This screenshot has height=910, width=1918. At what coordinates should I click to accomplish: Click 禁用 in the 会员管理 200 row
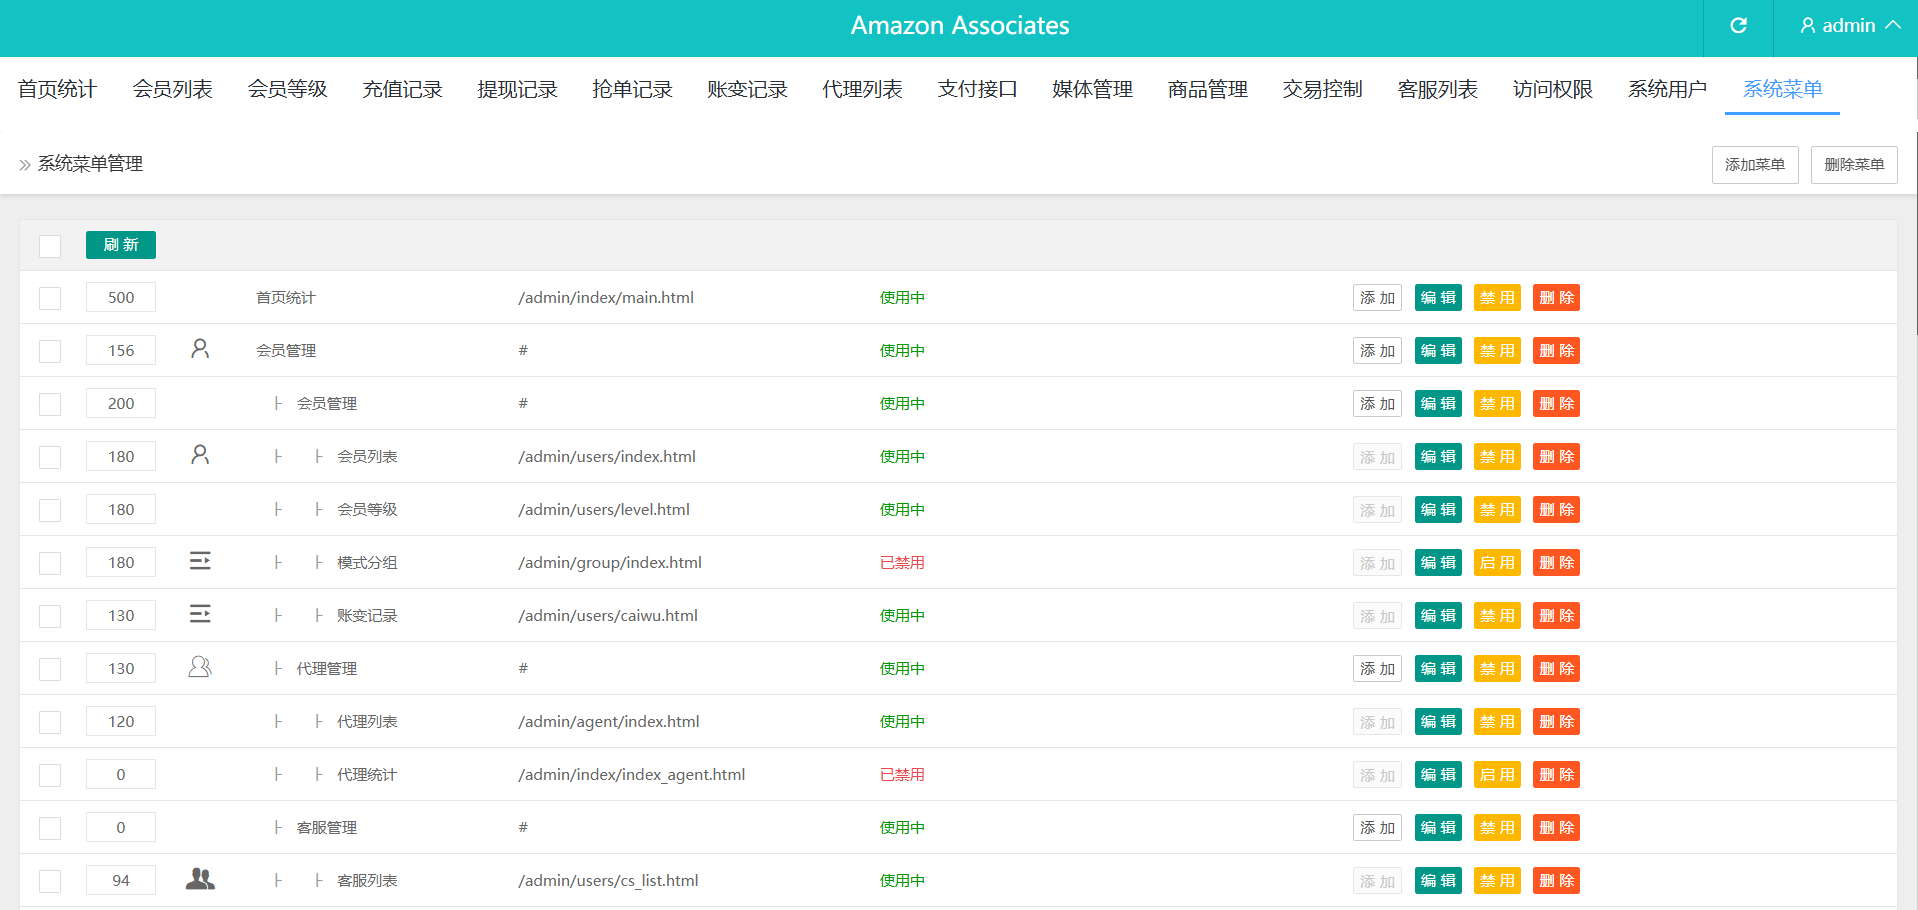1497,404
